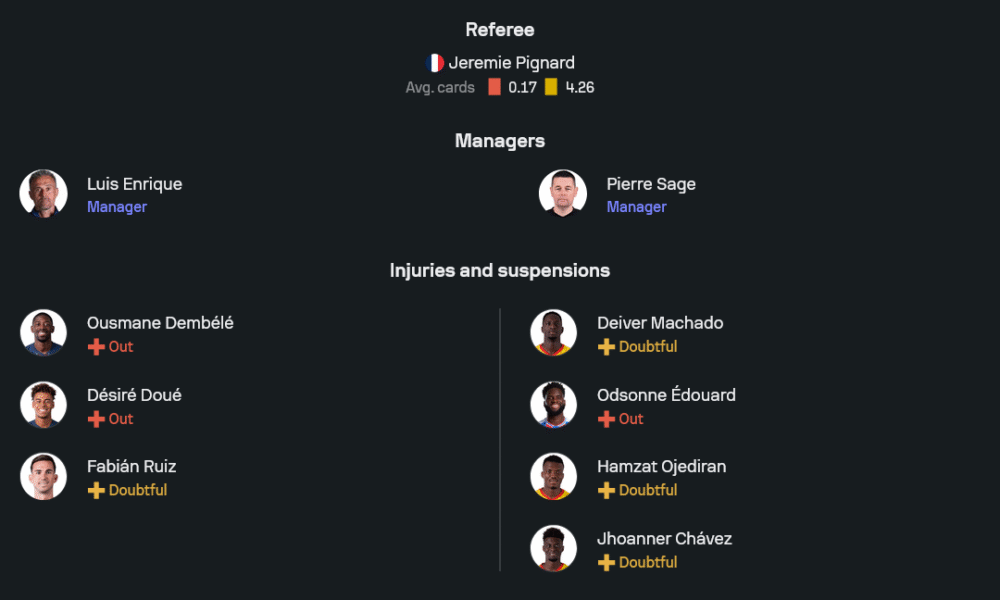Click the red injury cross under Ousmane Dembélé
The height and width of the screenshot is (600, 1000).
(x=96, y=347)
